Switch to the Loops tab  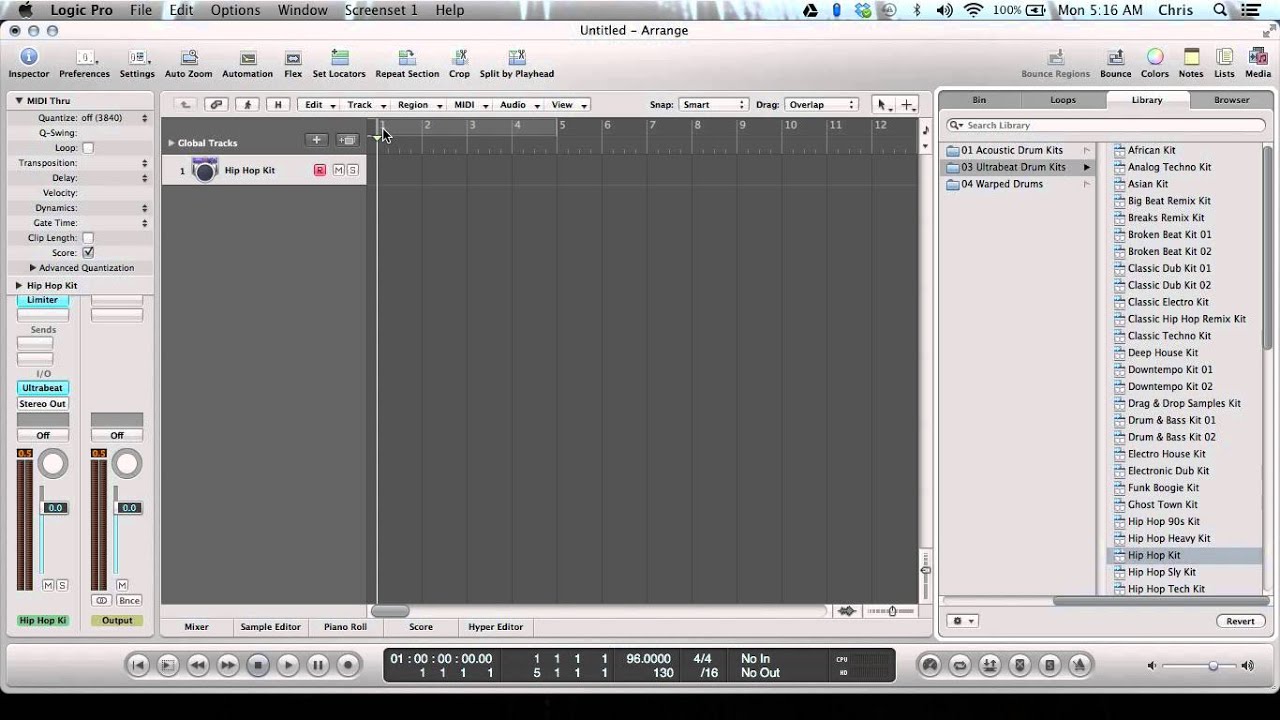click(x=1063, y=100)
